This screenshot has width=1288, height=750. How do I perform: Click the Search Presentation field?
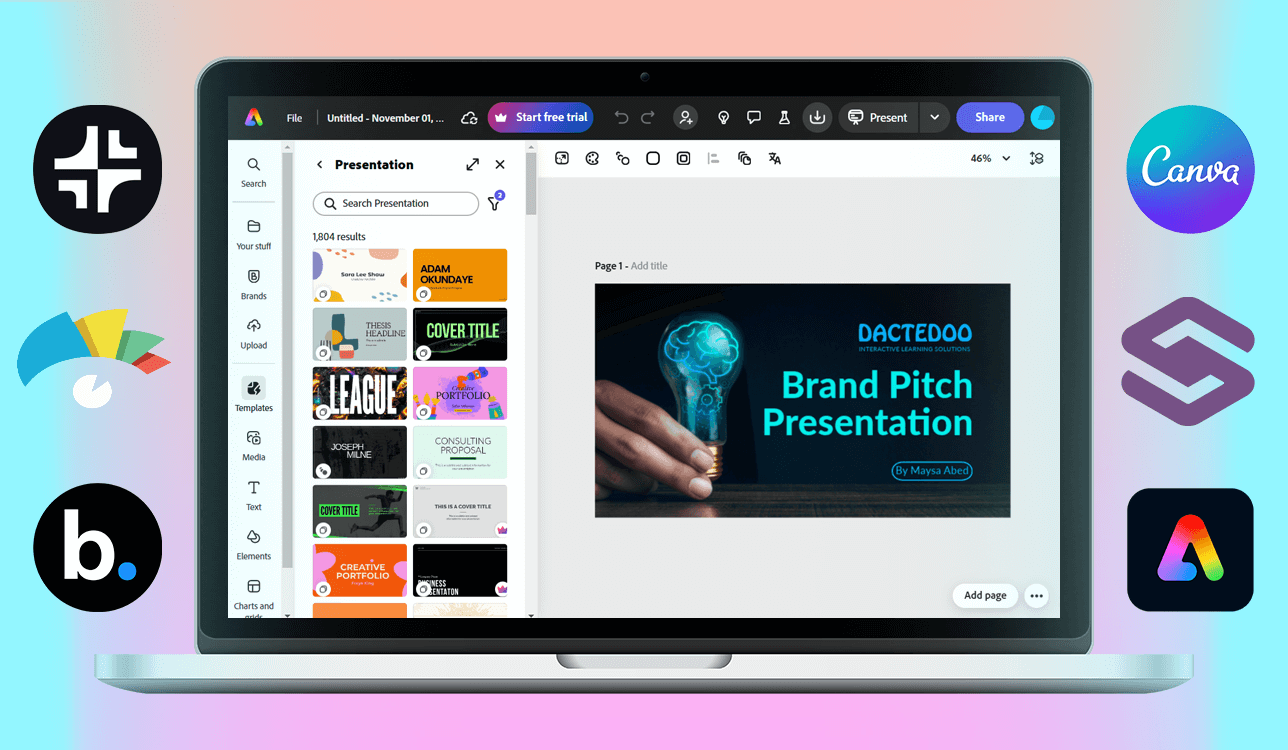coord(396,203)
